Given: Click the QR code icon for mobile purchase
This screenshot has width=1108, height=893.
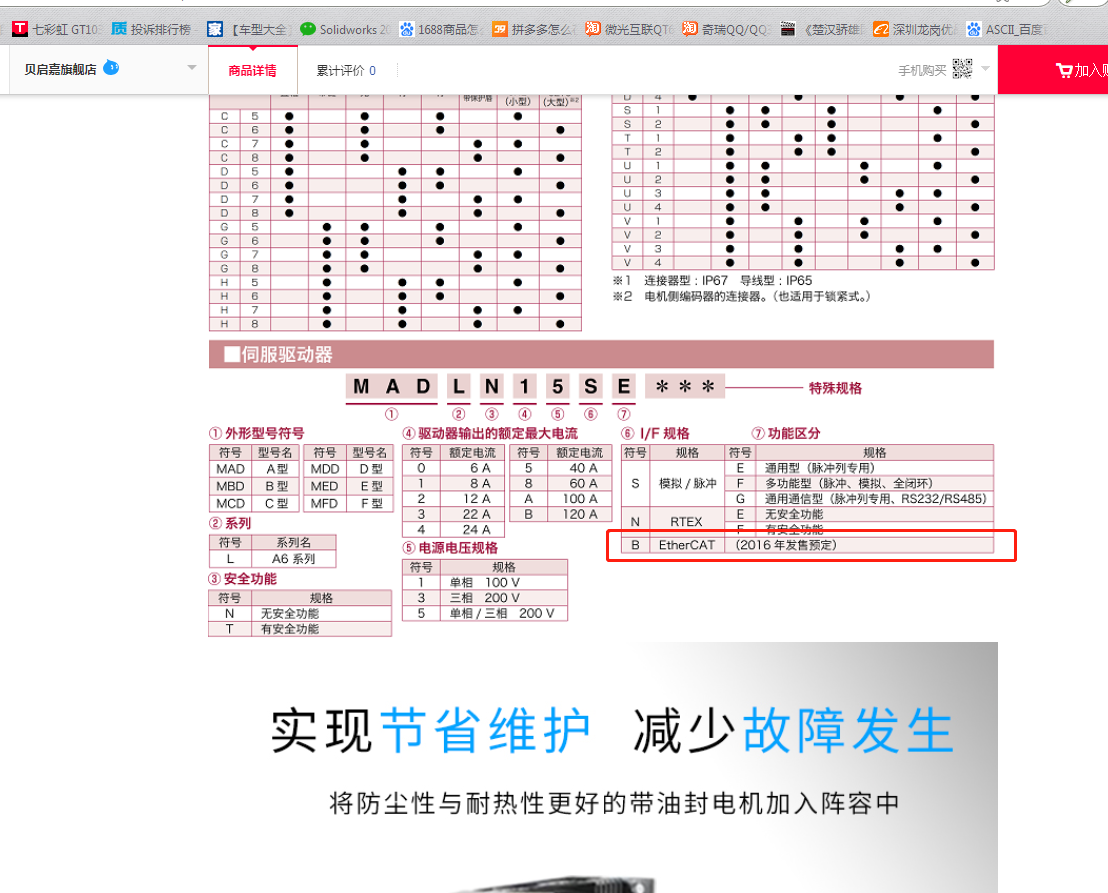Looking at the screenshot, I should (x=962, y=69).
